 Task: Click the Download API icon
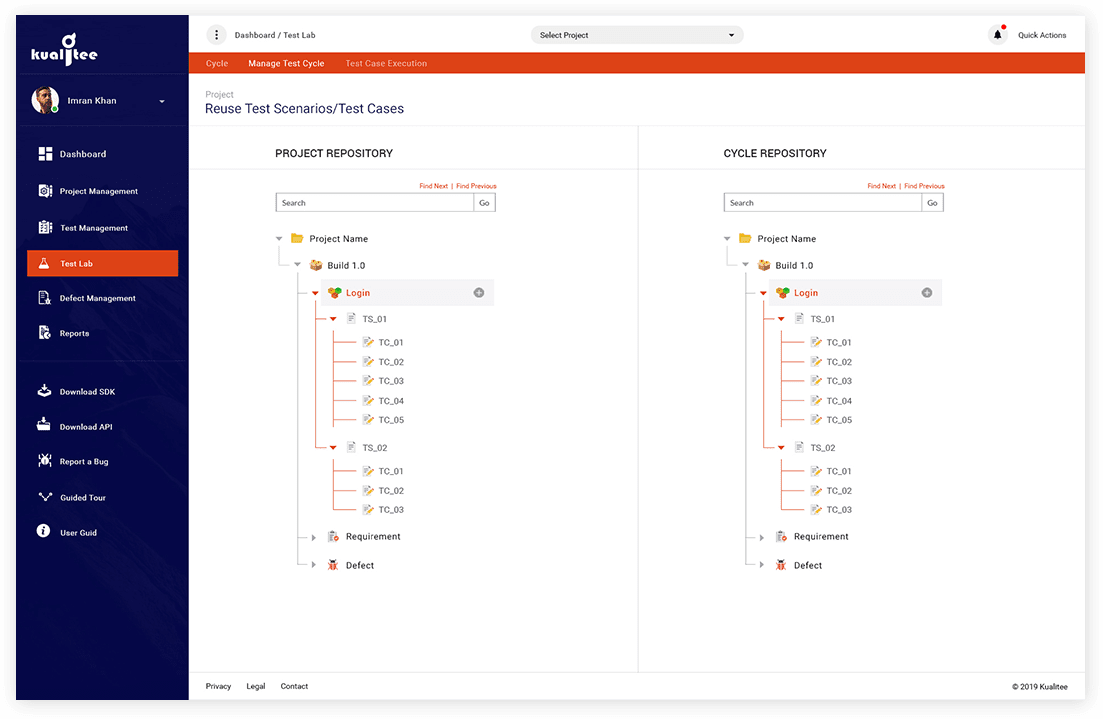click(44, 424)
